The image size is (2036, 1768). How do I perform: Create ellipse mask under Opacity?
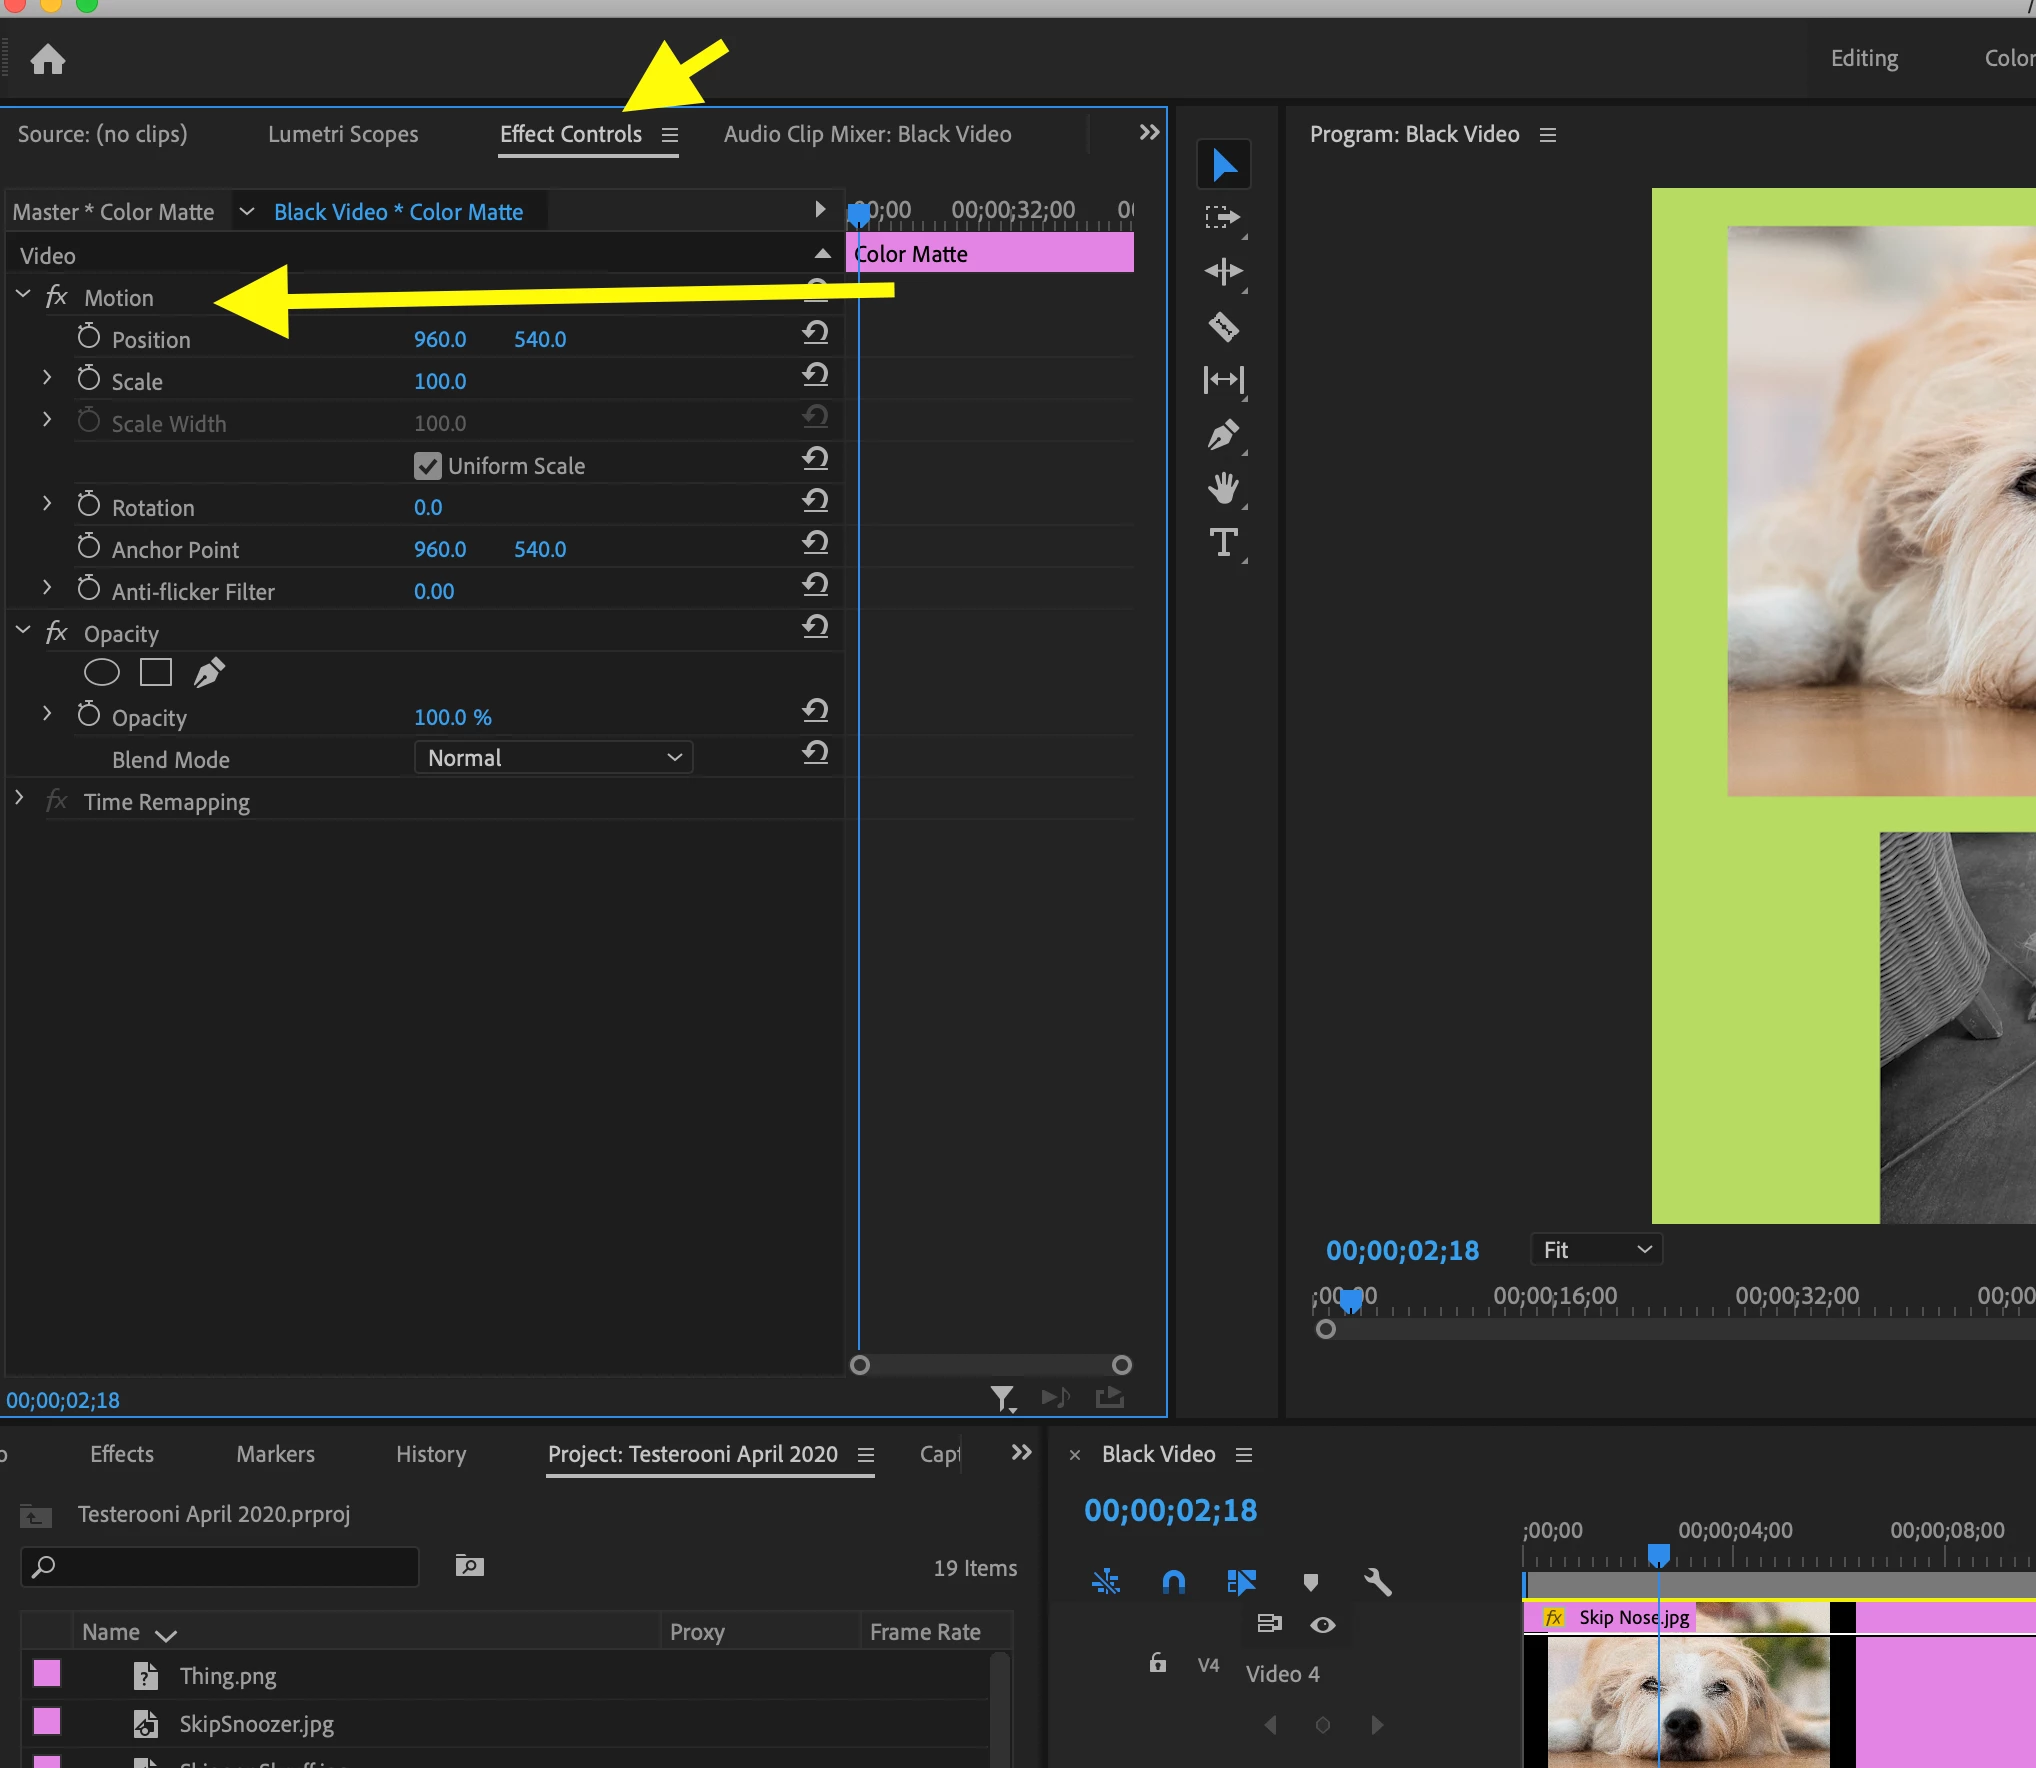click(101, 673)
